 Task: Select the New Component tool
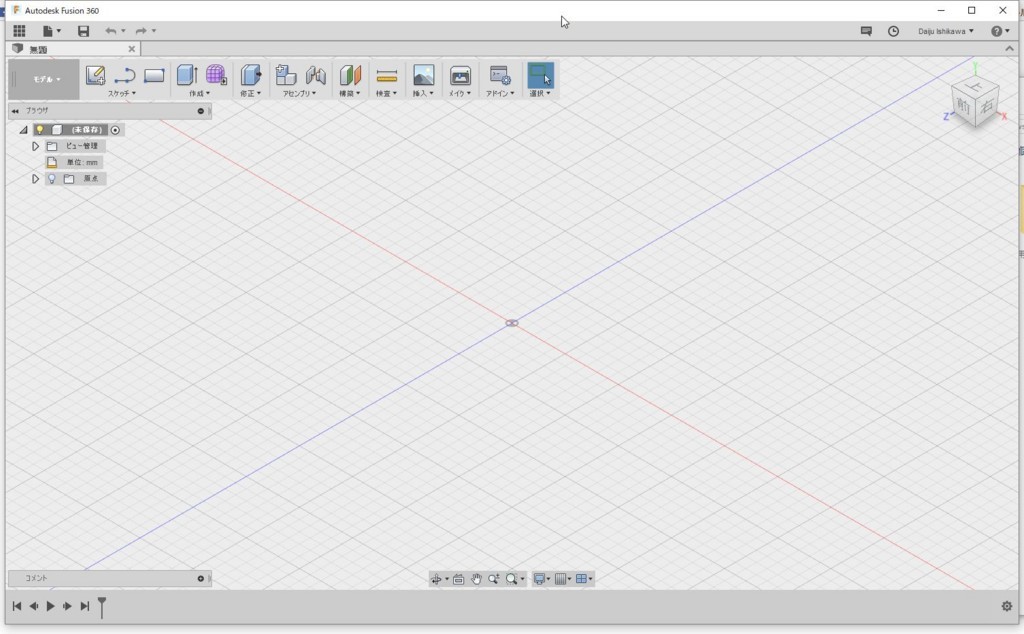coord(285,75)
